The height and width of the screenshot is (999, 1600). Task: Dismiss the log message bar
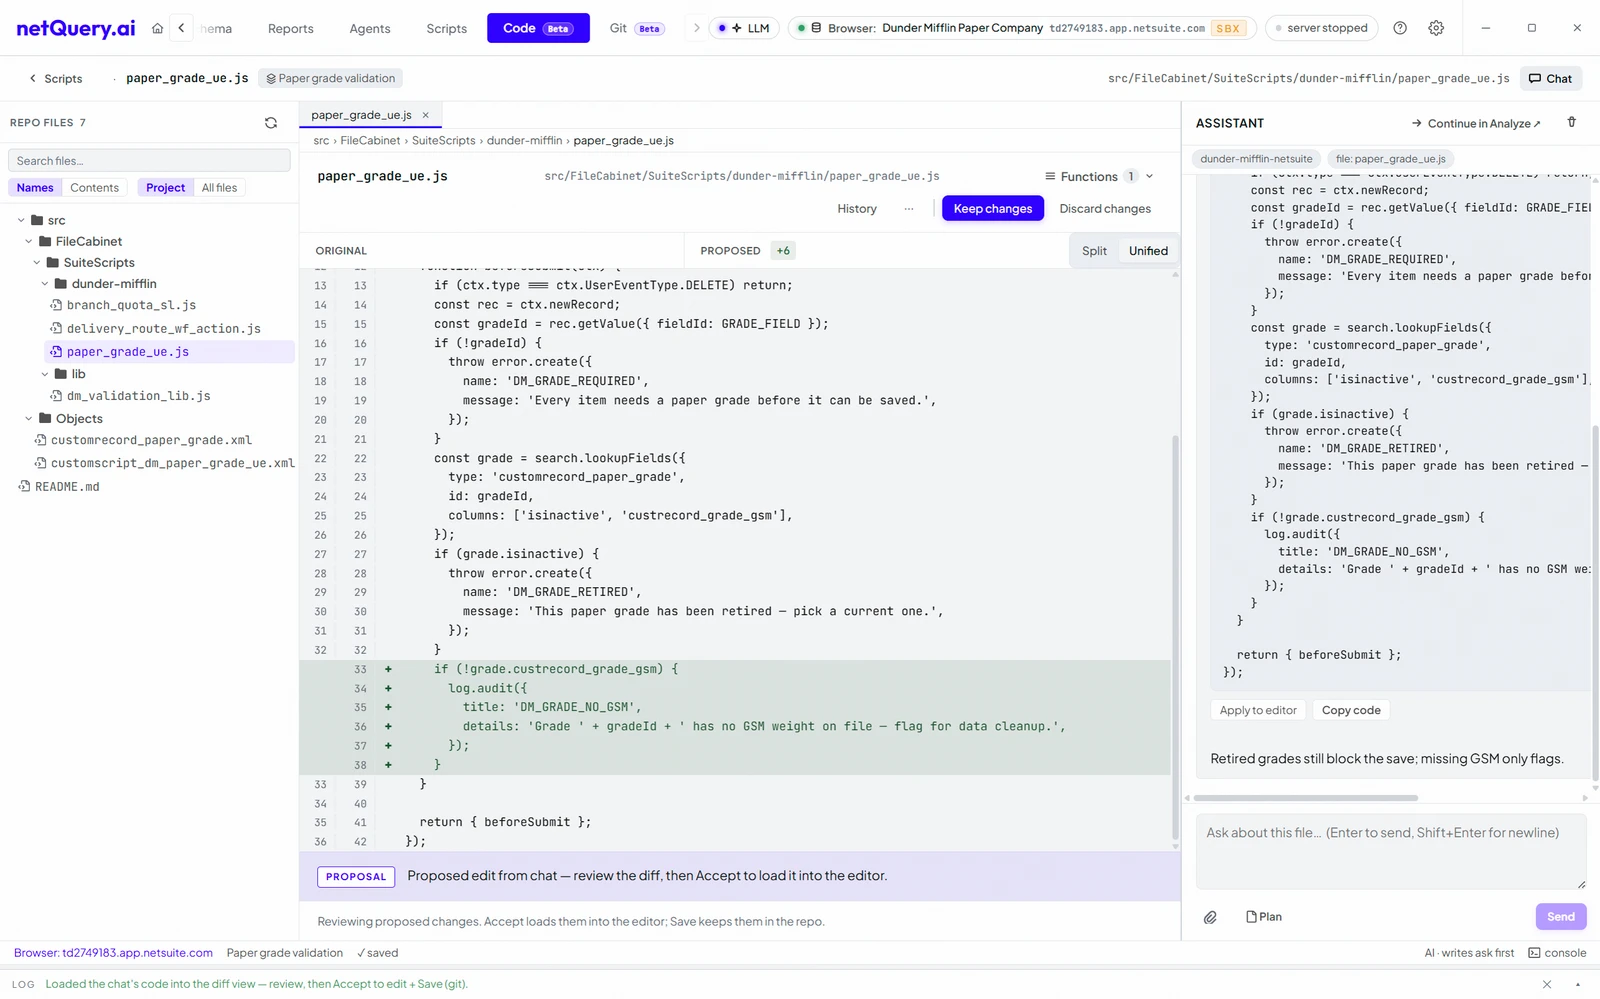1547,985
